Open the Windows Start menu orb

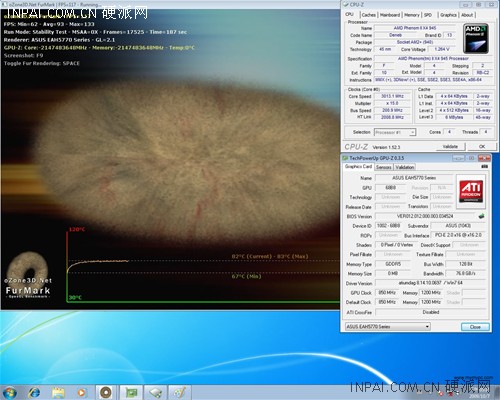click(9, 392)
